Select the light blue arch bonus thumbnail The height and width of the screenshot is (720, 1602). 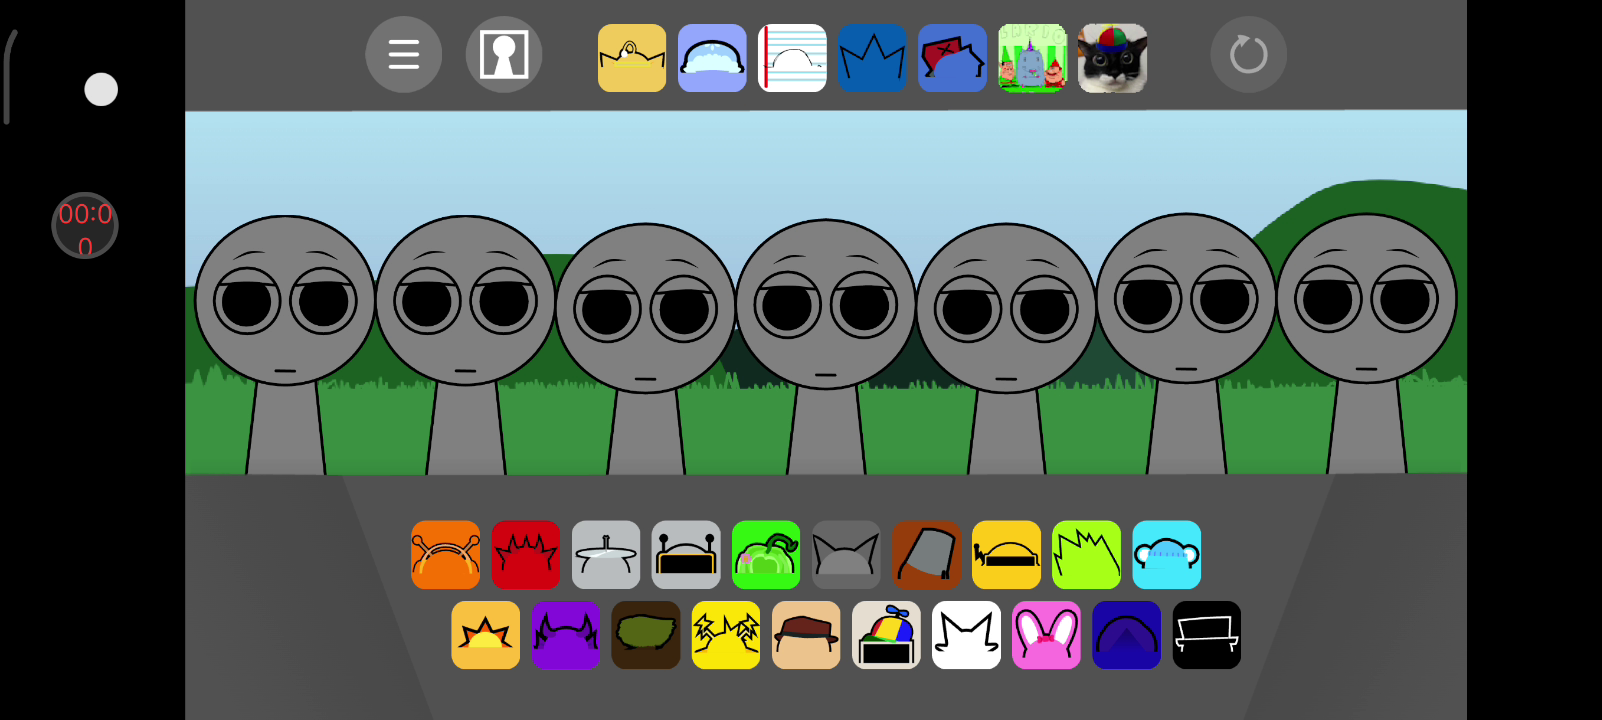[712, 58]
